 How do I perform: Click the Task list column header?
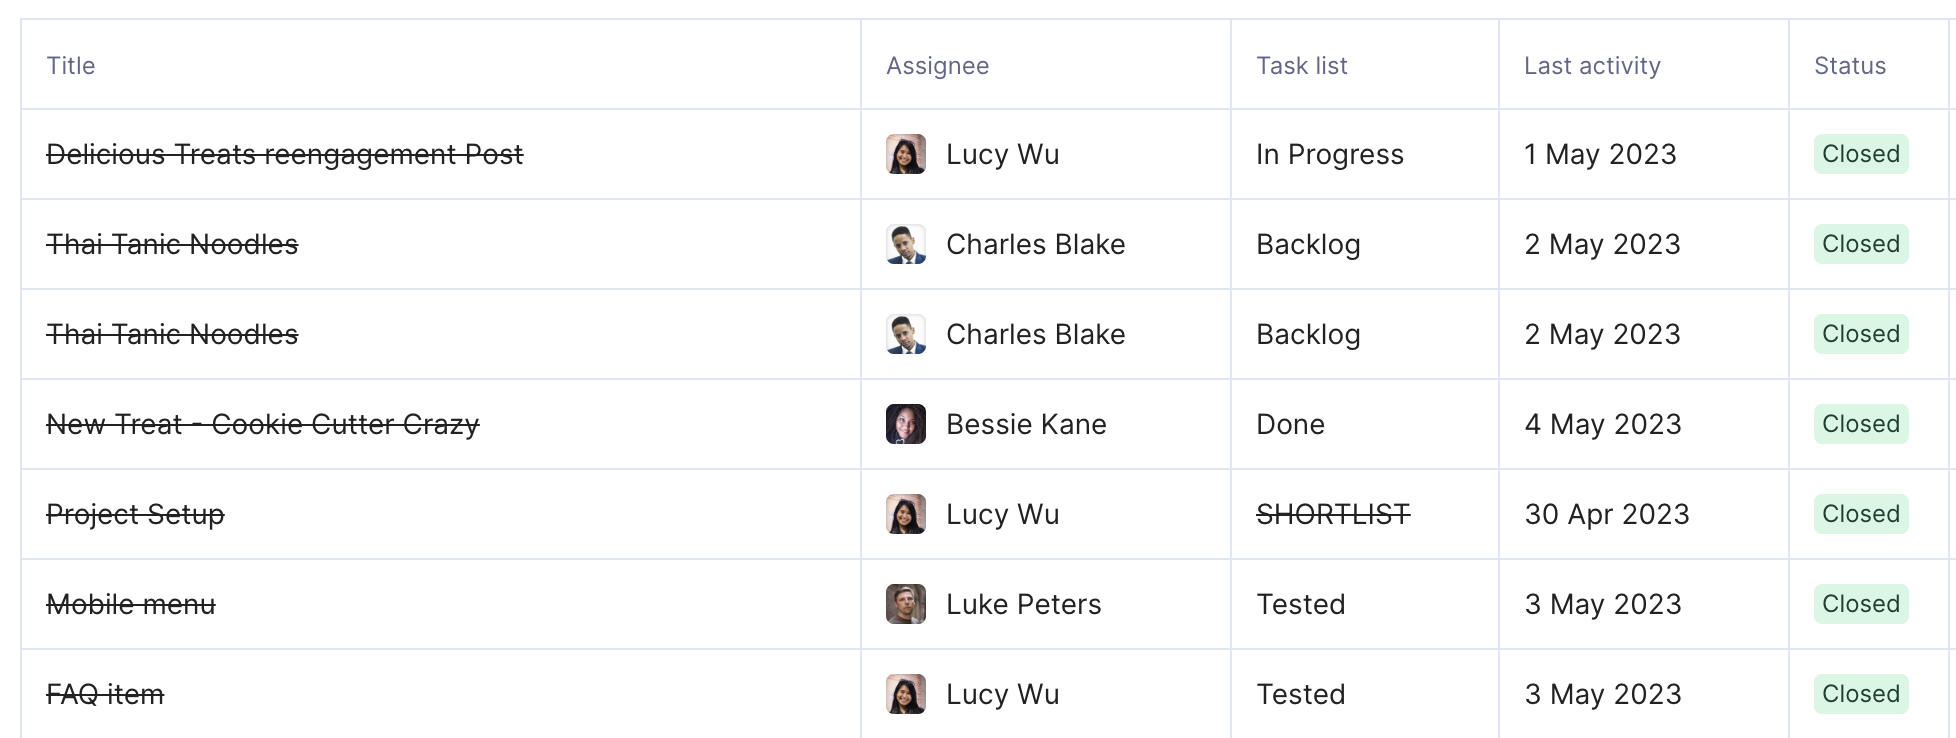coord(1301,66)
